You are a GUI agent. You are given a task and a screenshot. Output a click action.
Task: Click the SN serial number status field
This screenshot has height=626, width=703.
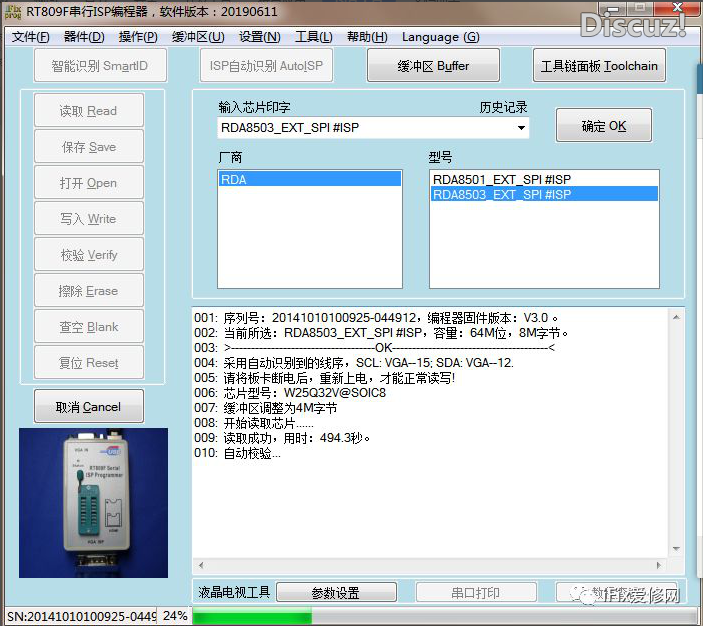(81, 616)
